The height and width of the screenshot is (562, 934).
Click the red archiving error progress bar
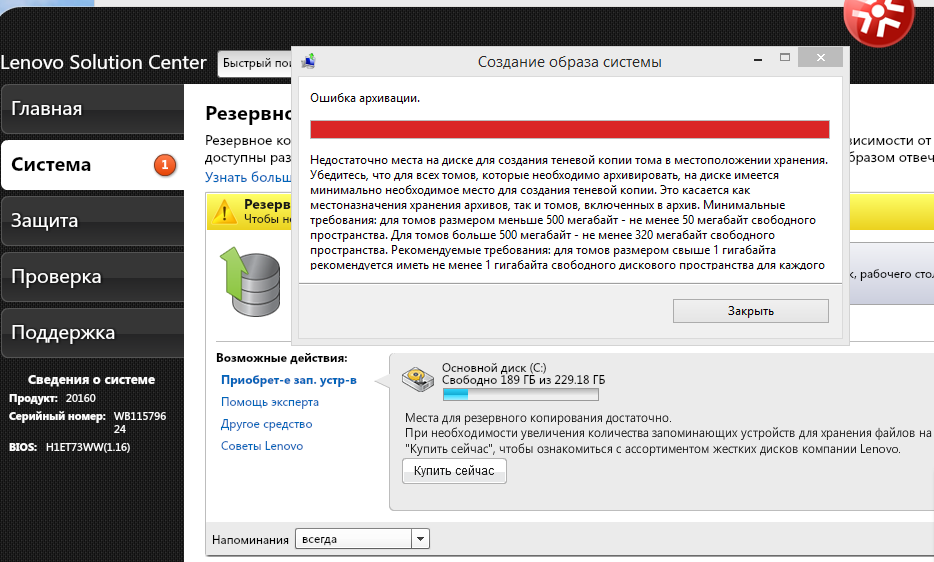pos(569,129)
